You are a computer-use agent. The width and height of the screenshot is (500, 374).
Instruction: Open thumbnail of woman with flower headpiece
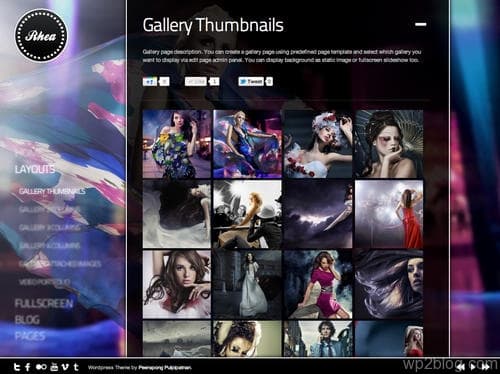click(x=318, y=144)
